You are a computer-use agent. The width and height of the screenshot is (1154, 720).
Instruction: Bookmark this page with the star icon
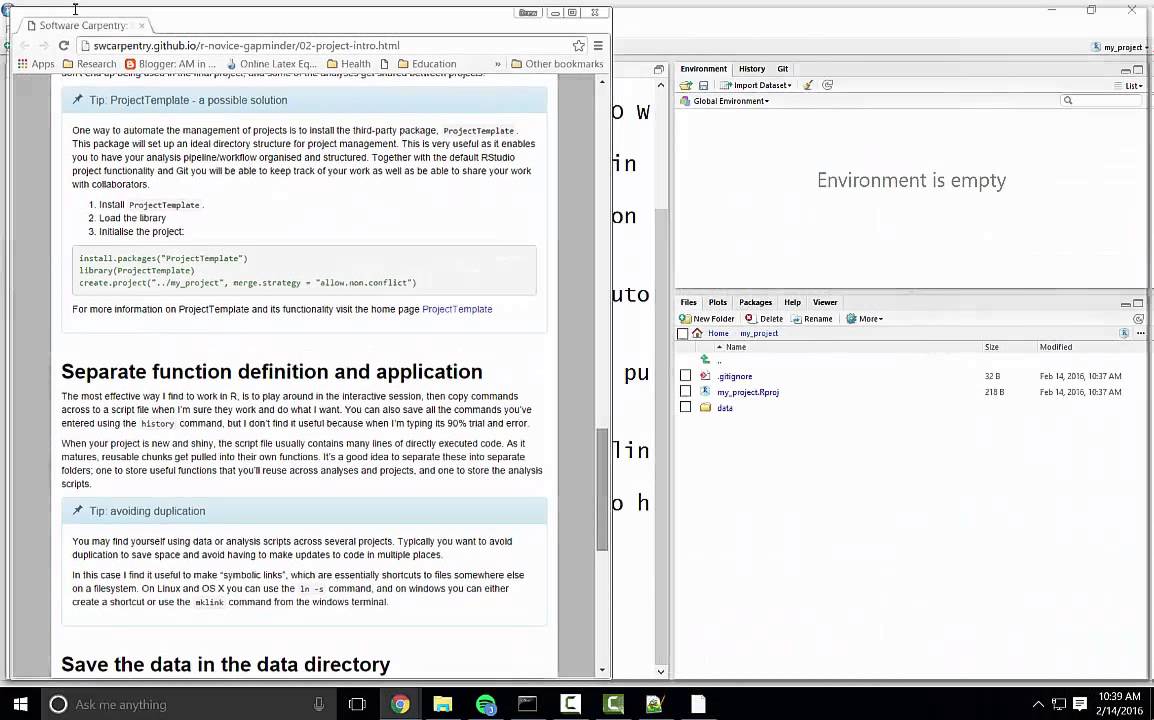click(578, 46)
